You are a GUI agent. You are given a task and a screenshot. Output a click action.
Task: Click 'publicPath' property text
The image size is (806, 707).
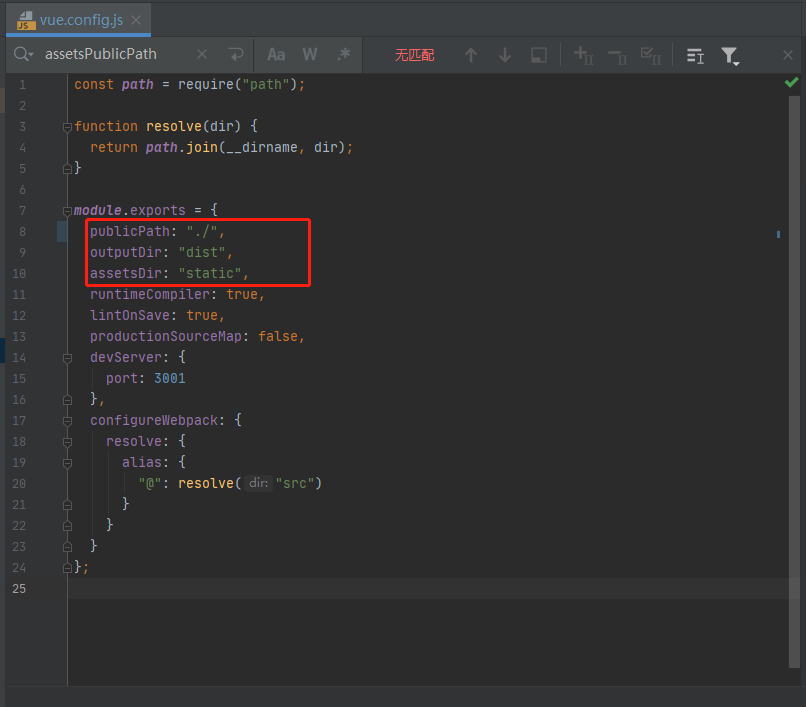pos(130,231)
